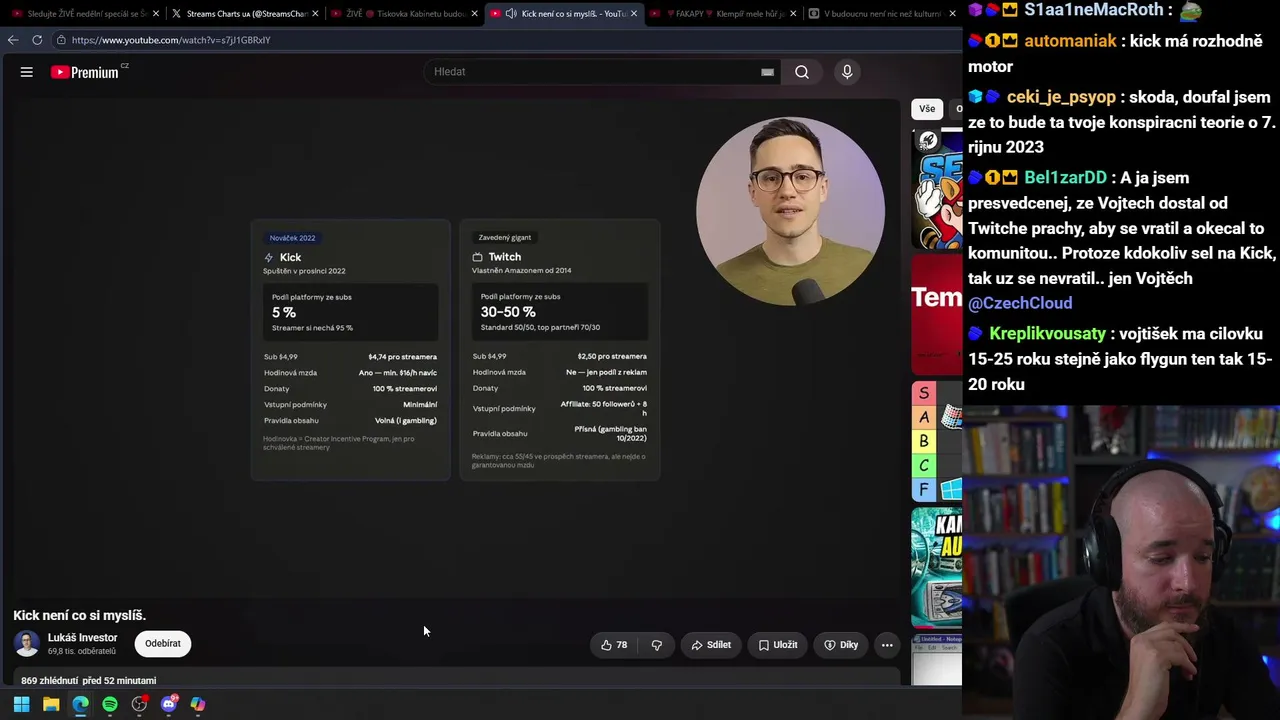Click the search magnifier button
1280x720 pixels.
802,72
